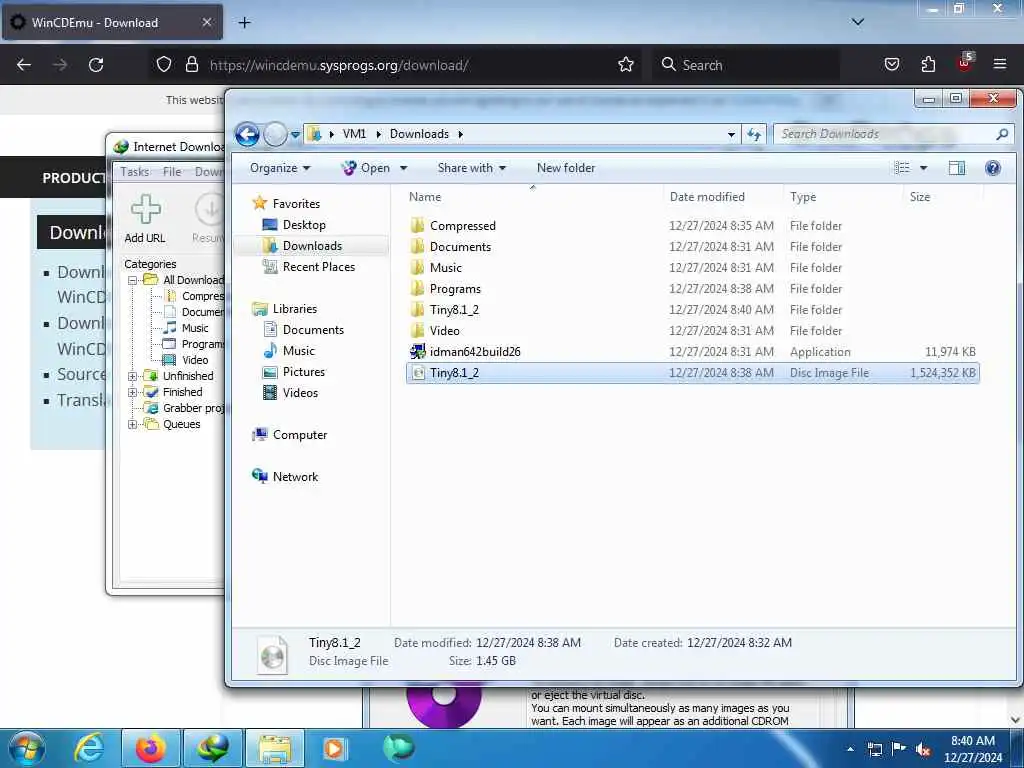Click the Firefox Search box
The image size is (1024, 768).
coord(746,65)
